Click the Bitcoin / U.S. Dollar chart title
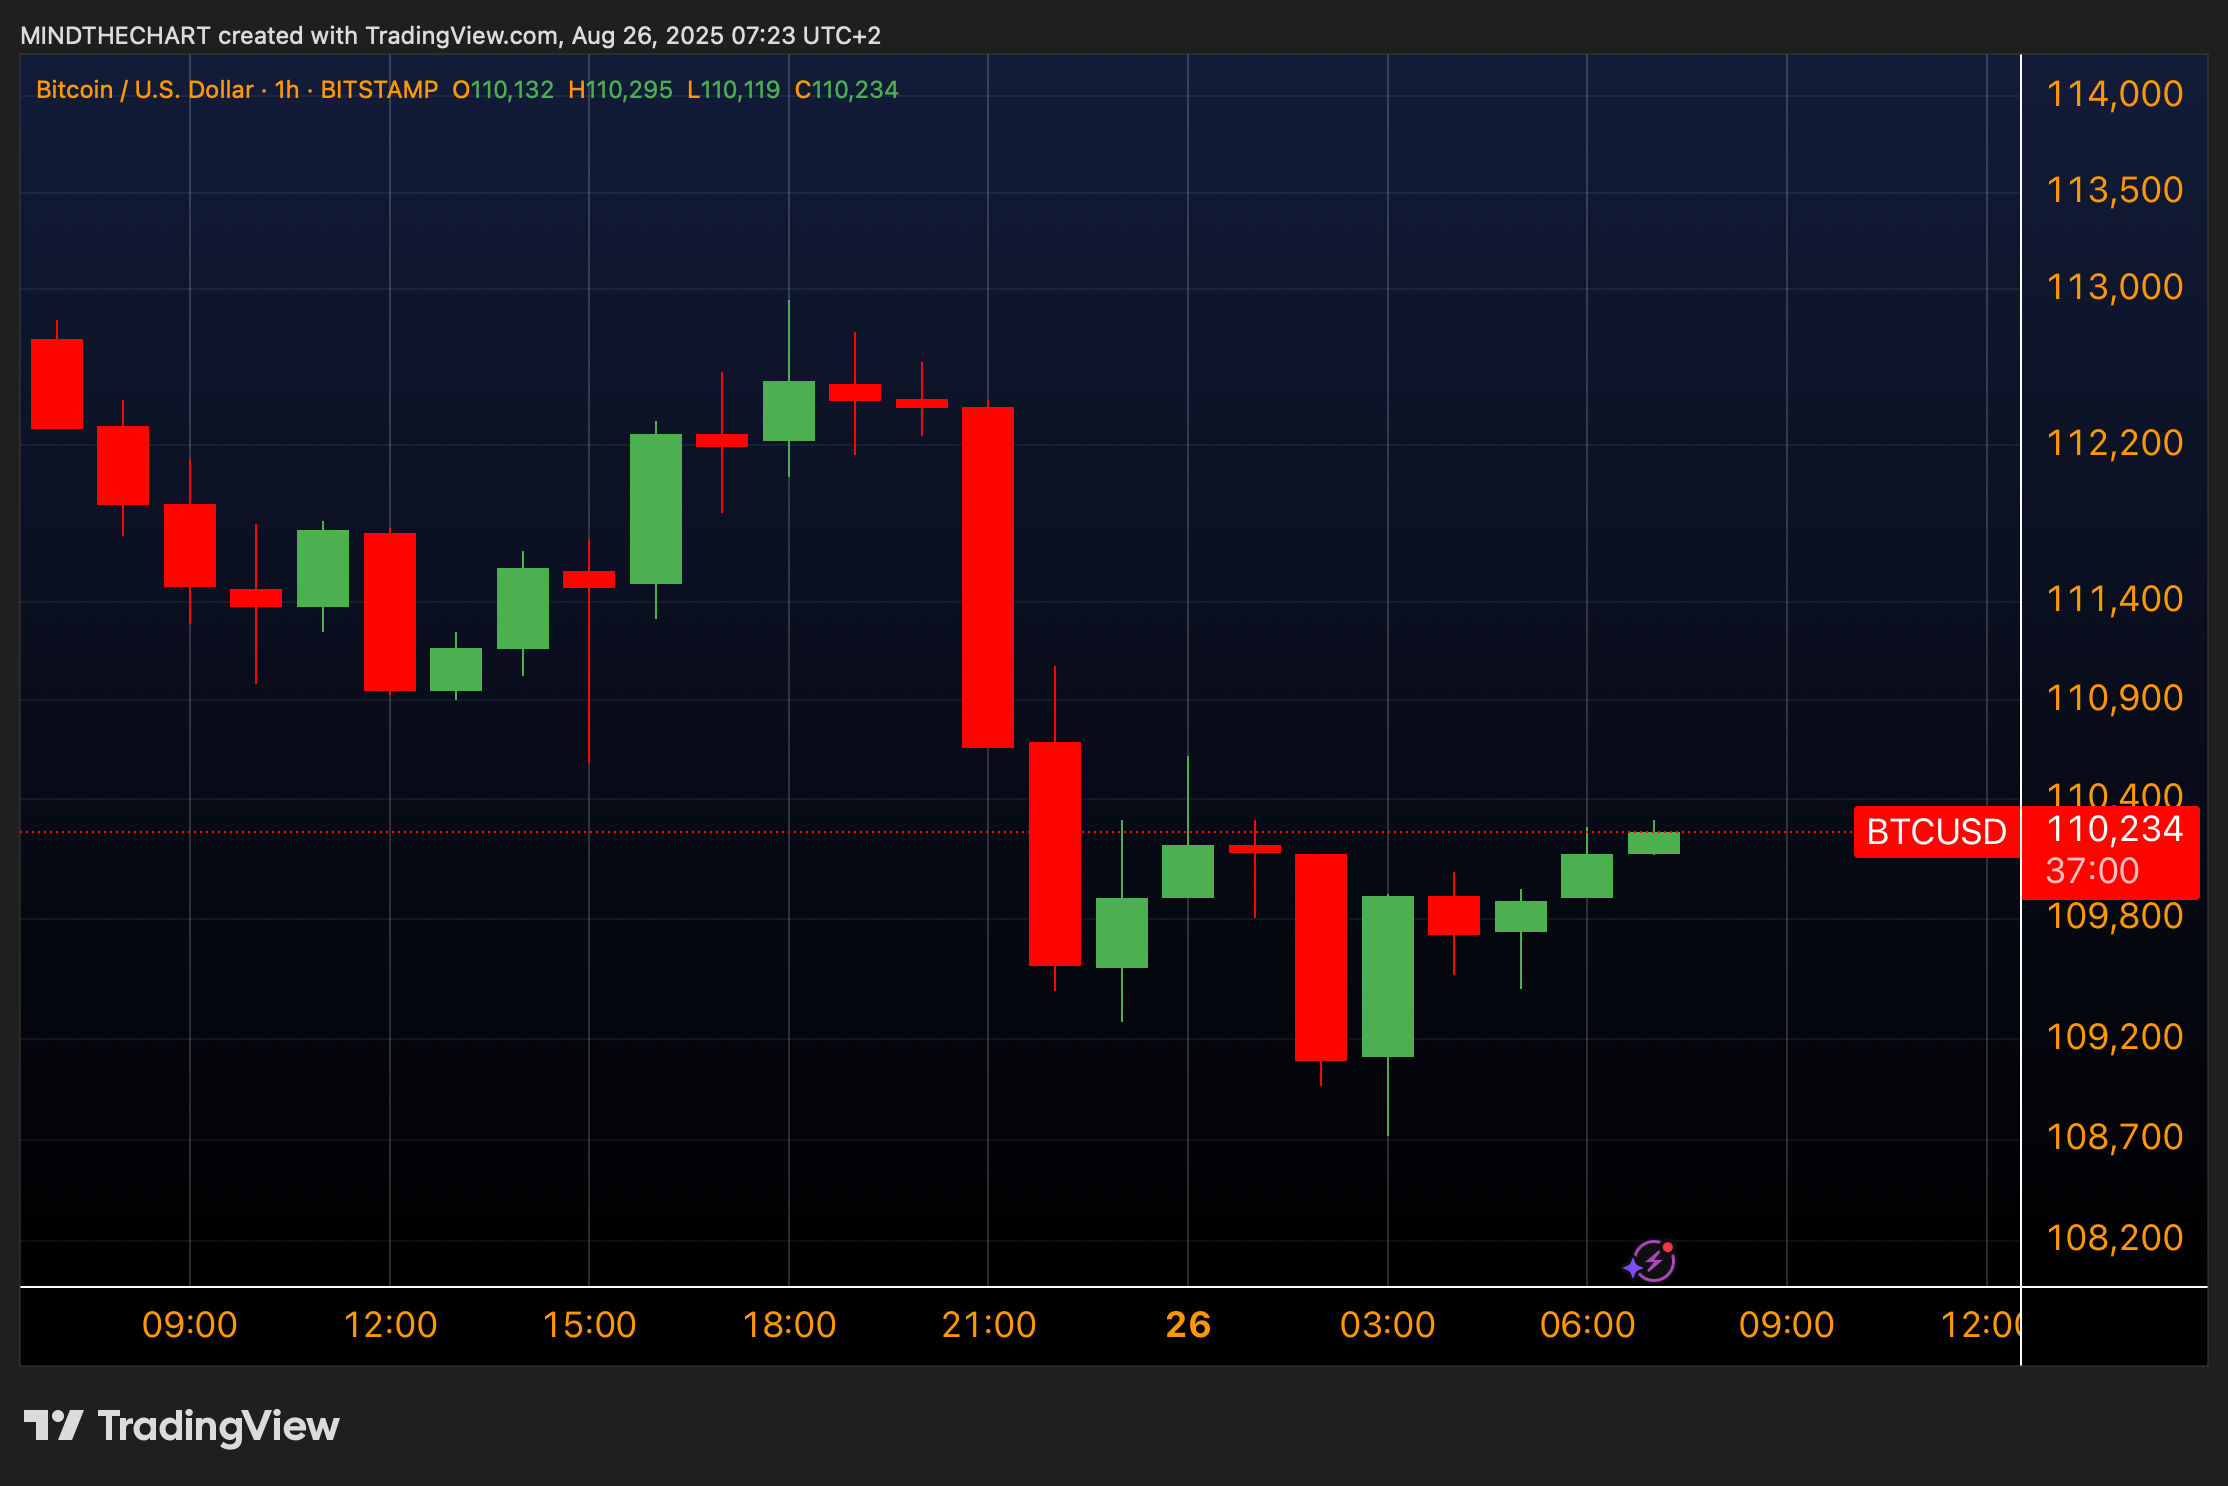 (x=144, y=90)
